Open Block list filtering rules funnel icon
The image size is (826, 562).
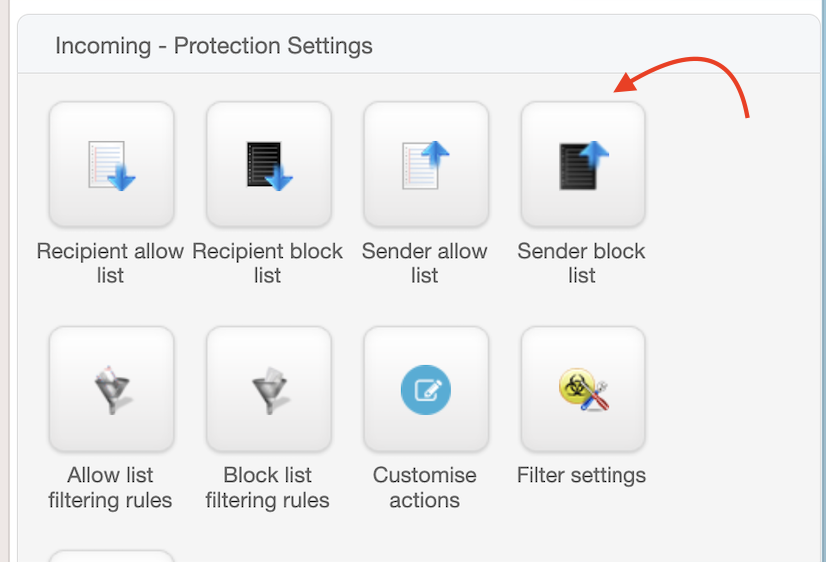[x=269, y=389]
